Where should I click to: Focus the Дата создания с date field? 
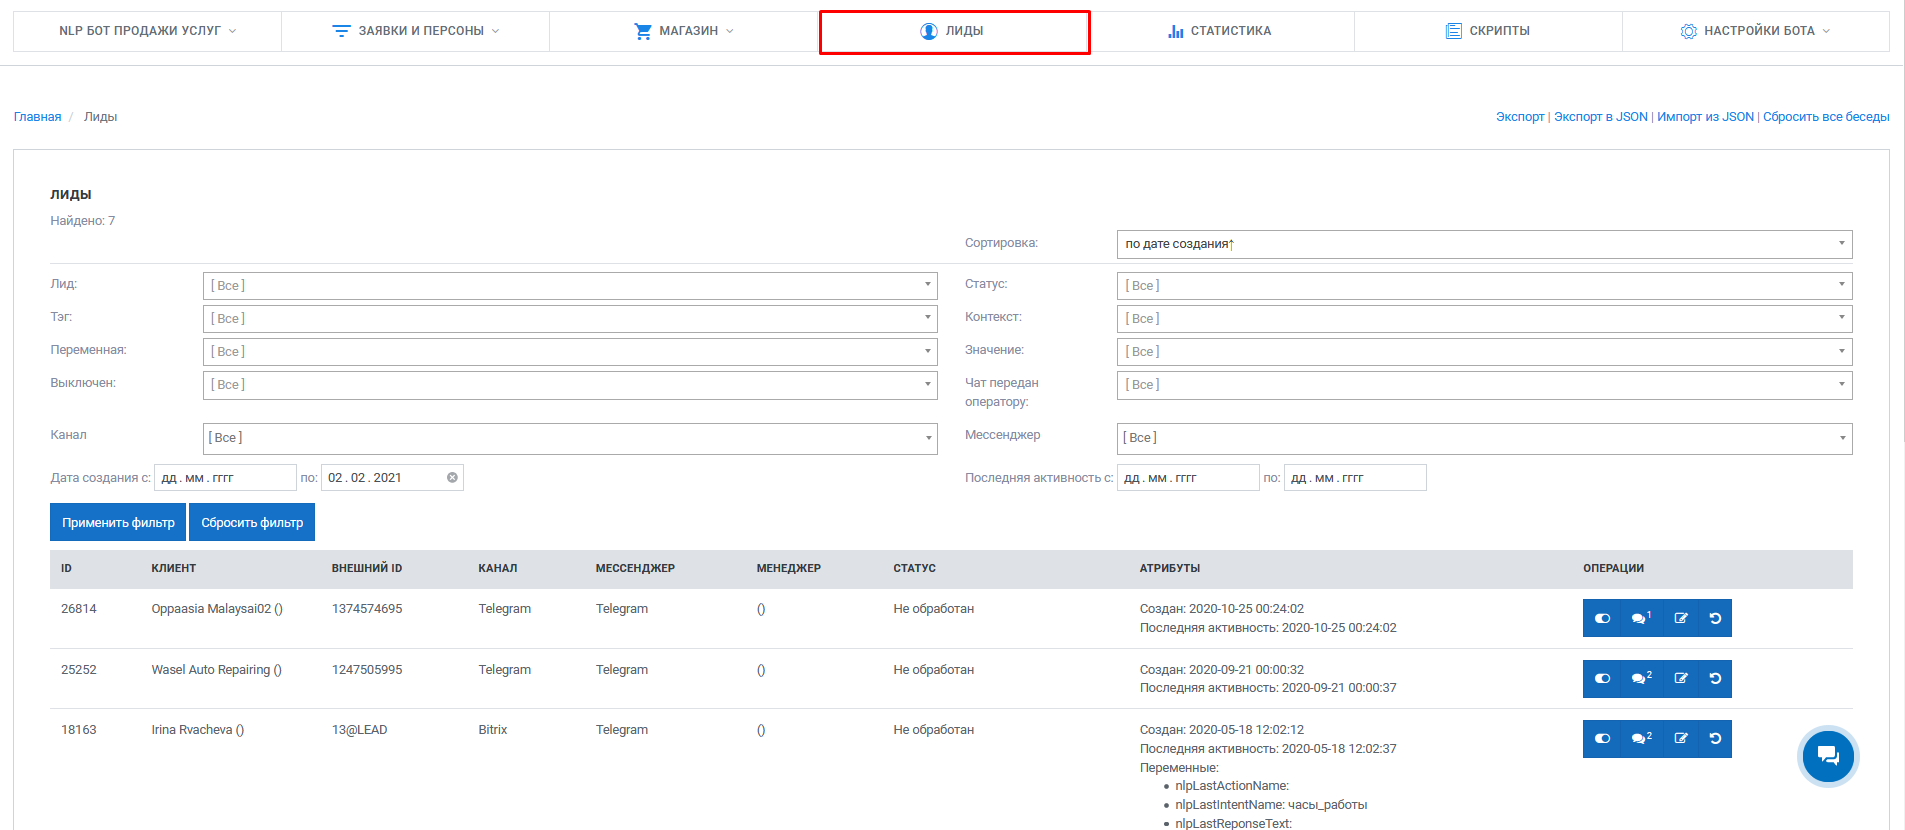click(x=225, y=478)
